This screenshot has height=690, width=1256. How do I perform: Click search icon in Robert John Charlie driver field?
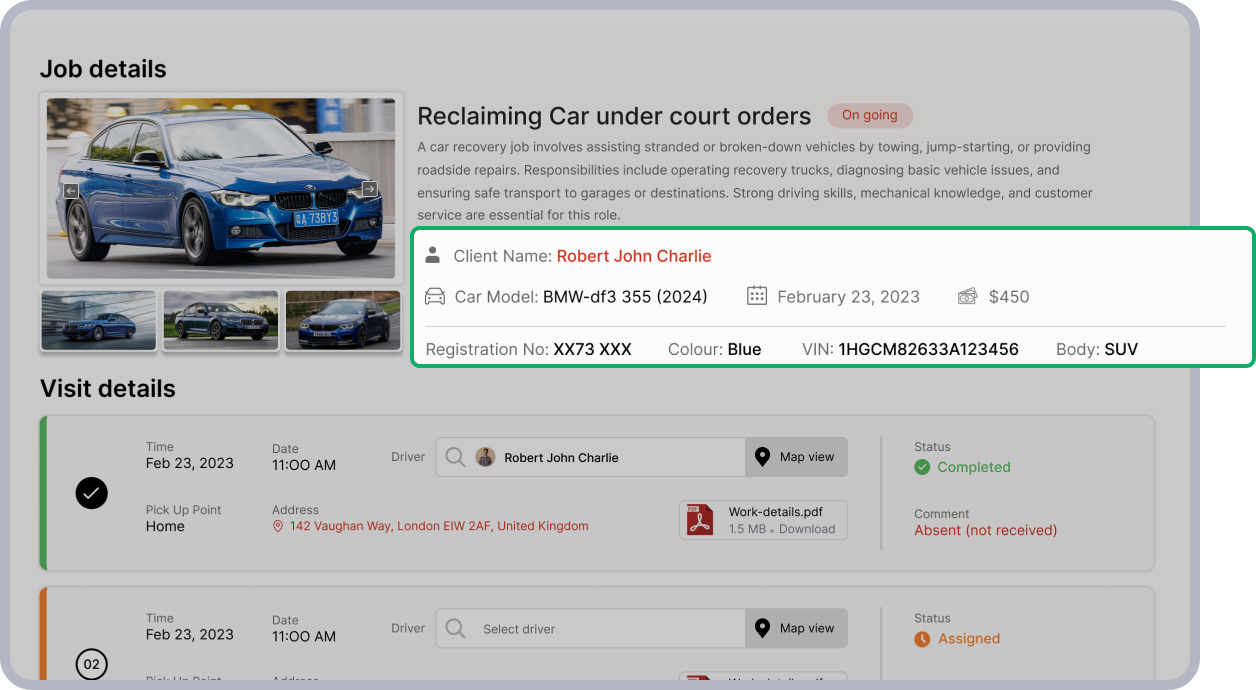coord(455,457)
